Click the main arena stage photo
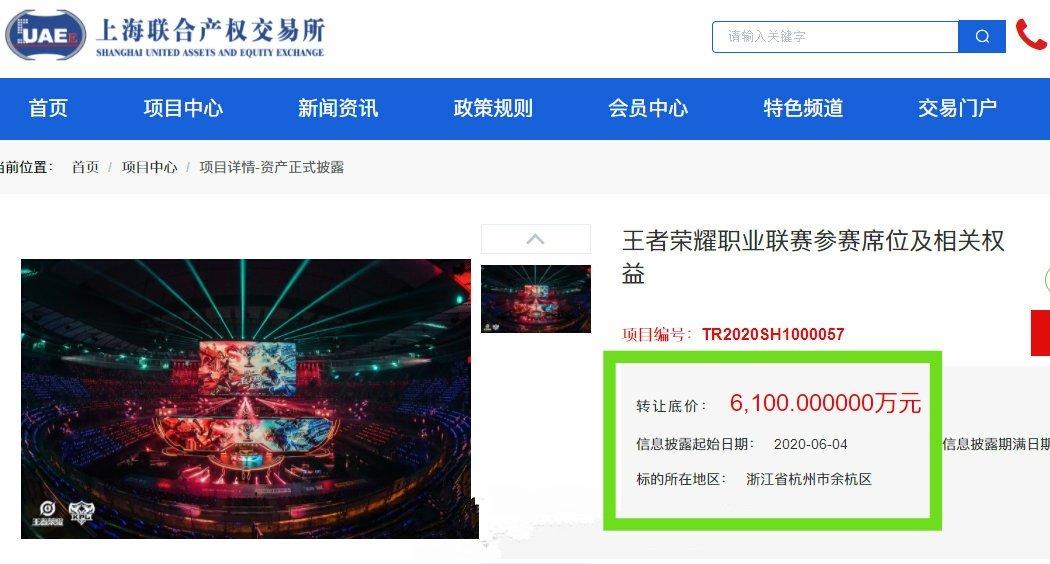The width and height of the screenshot is (1050, 564). click(x=250, y=399)
